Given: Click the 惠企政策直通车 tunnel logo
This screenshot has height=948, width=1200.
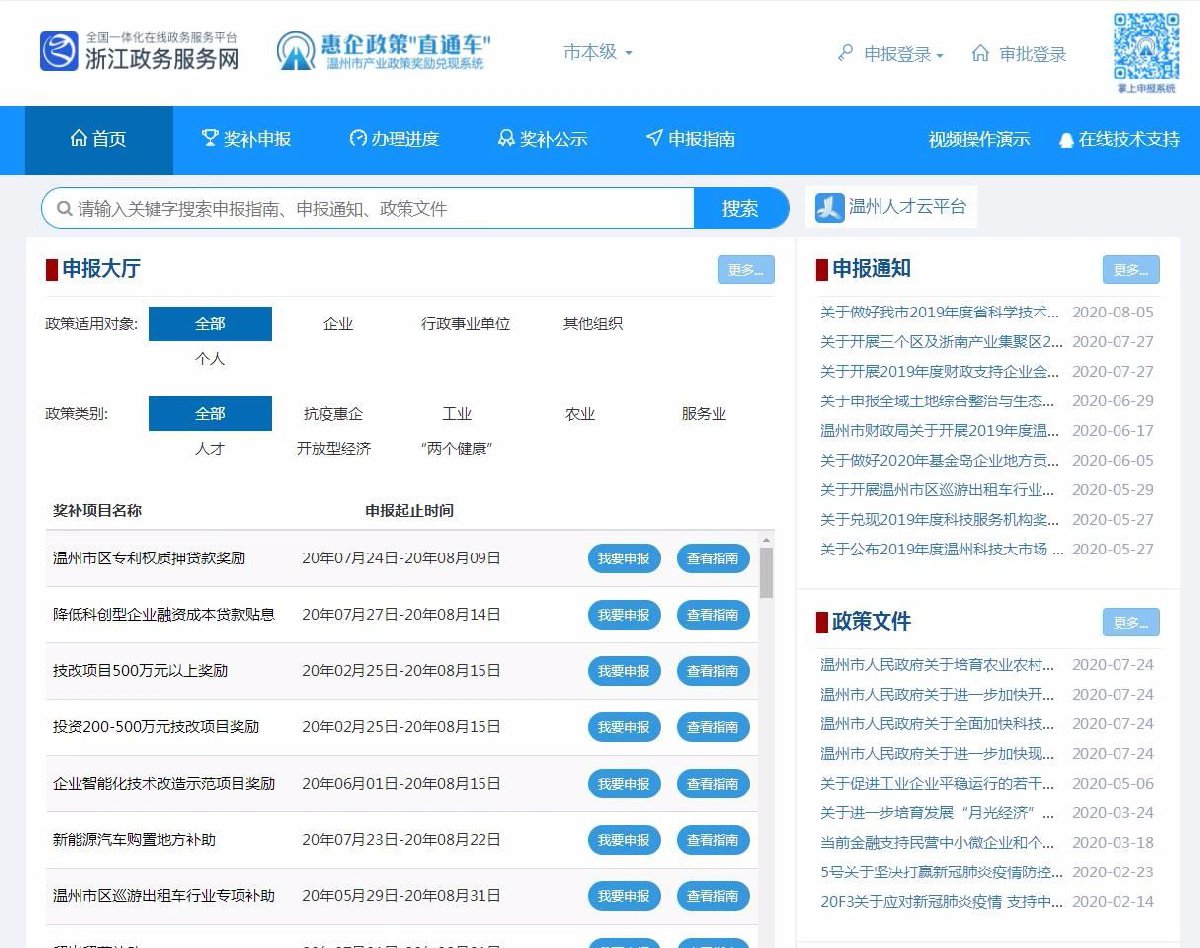Looking at the screenshot, I should click(x=296, y=51).
